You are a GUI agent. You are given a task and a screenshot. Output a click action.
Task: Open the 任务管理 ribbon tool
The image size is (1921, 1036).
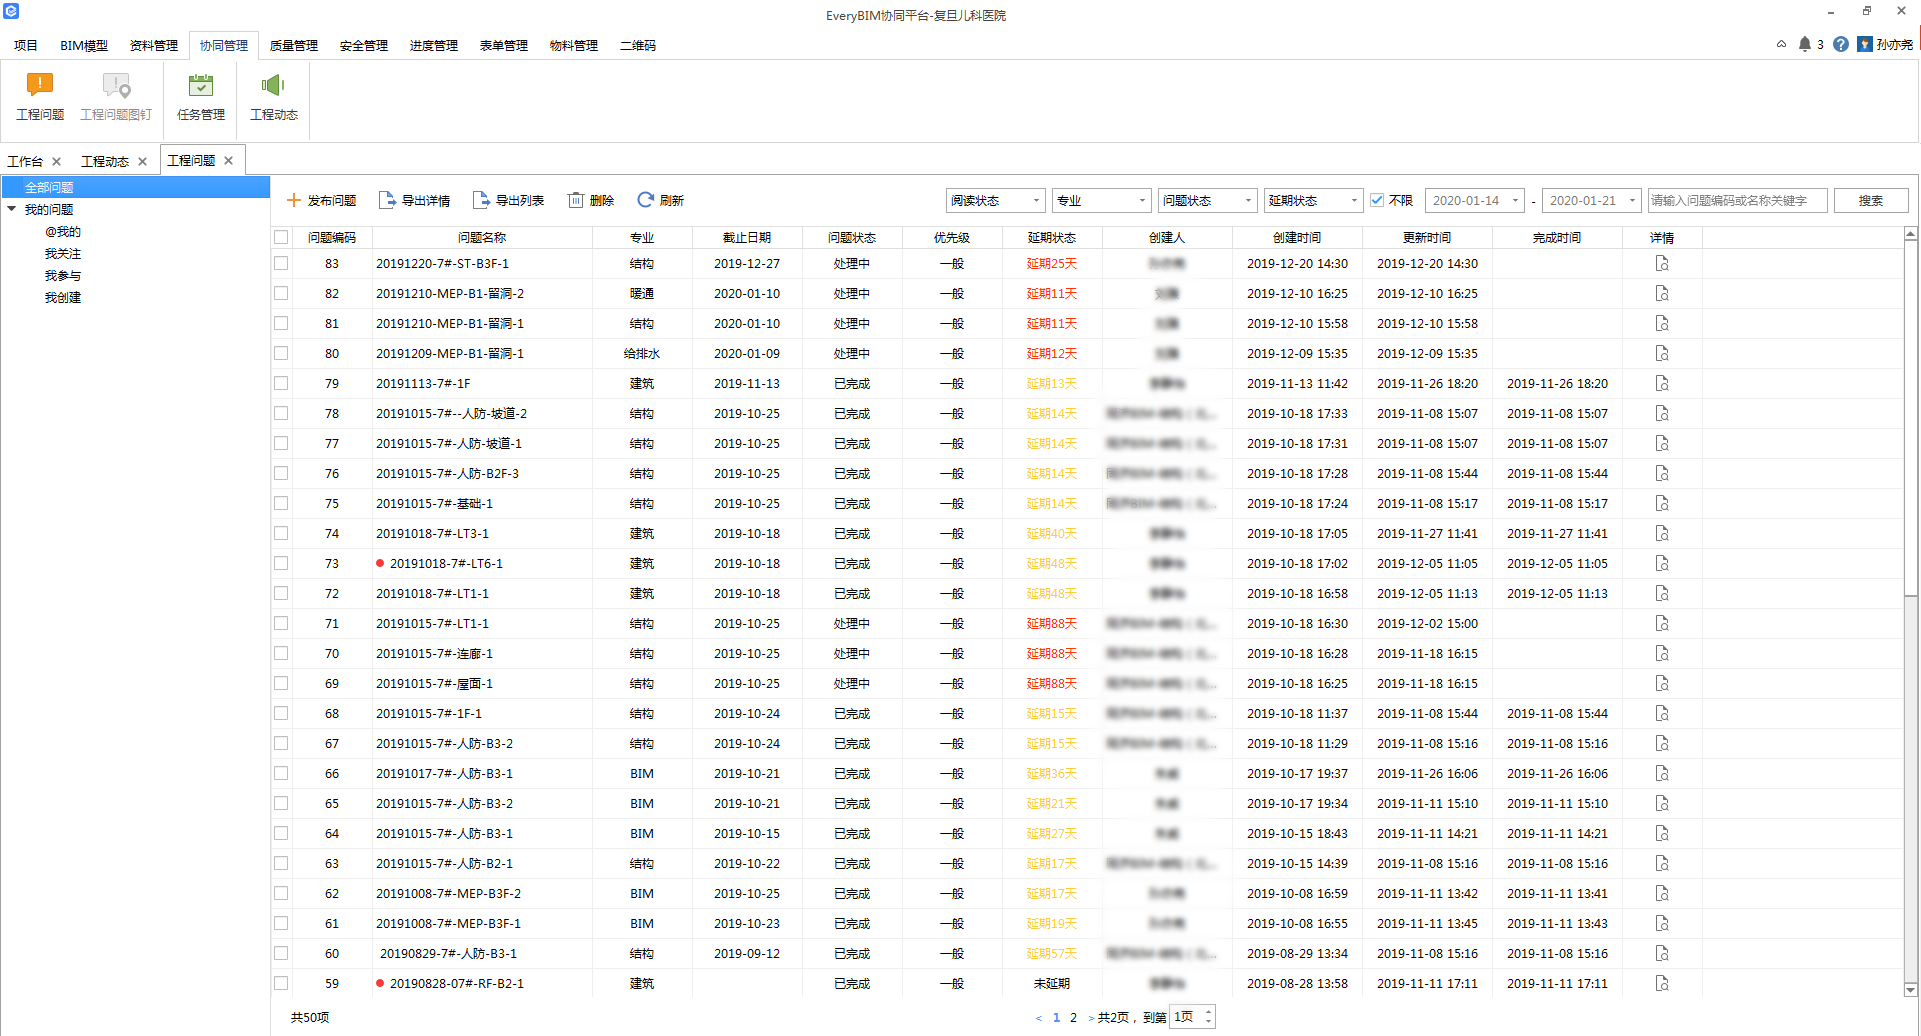pos(201,97)
